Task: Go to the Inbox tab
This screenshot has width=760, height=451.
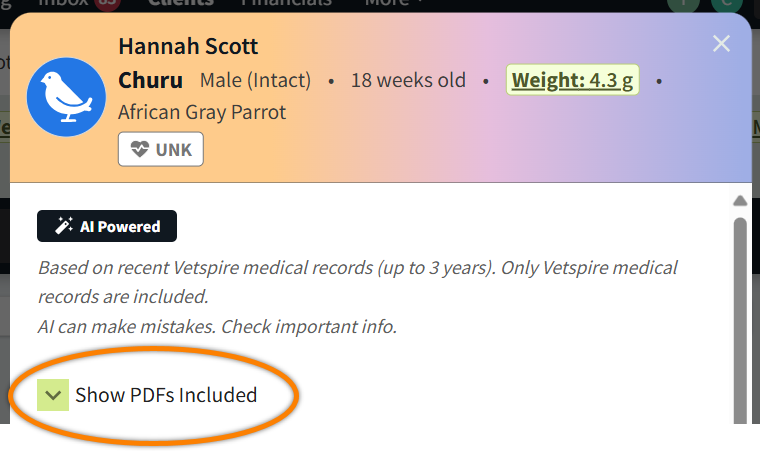Action: 63,3
